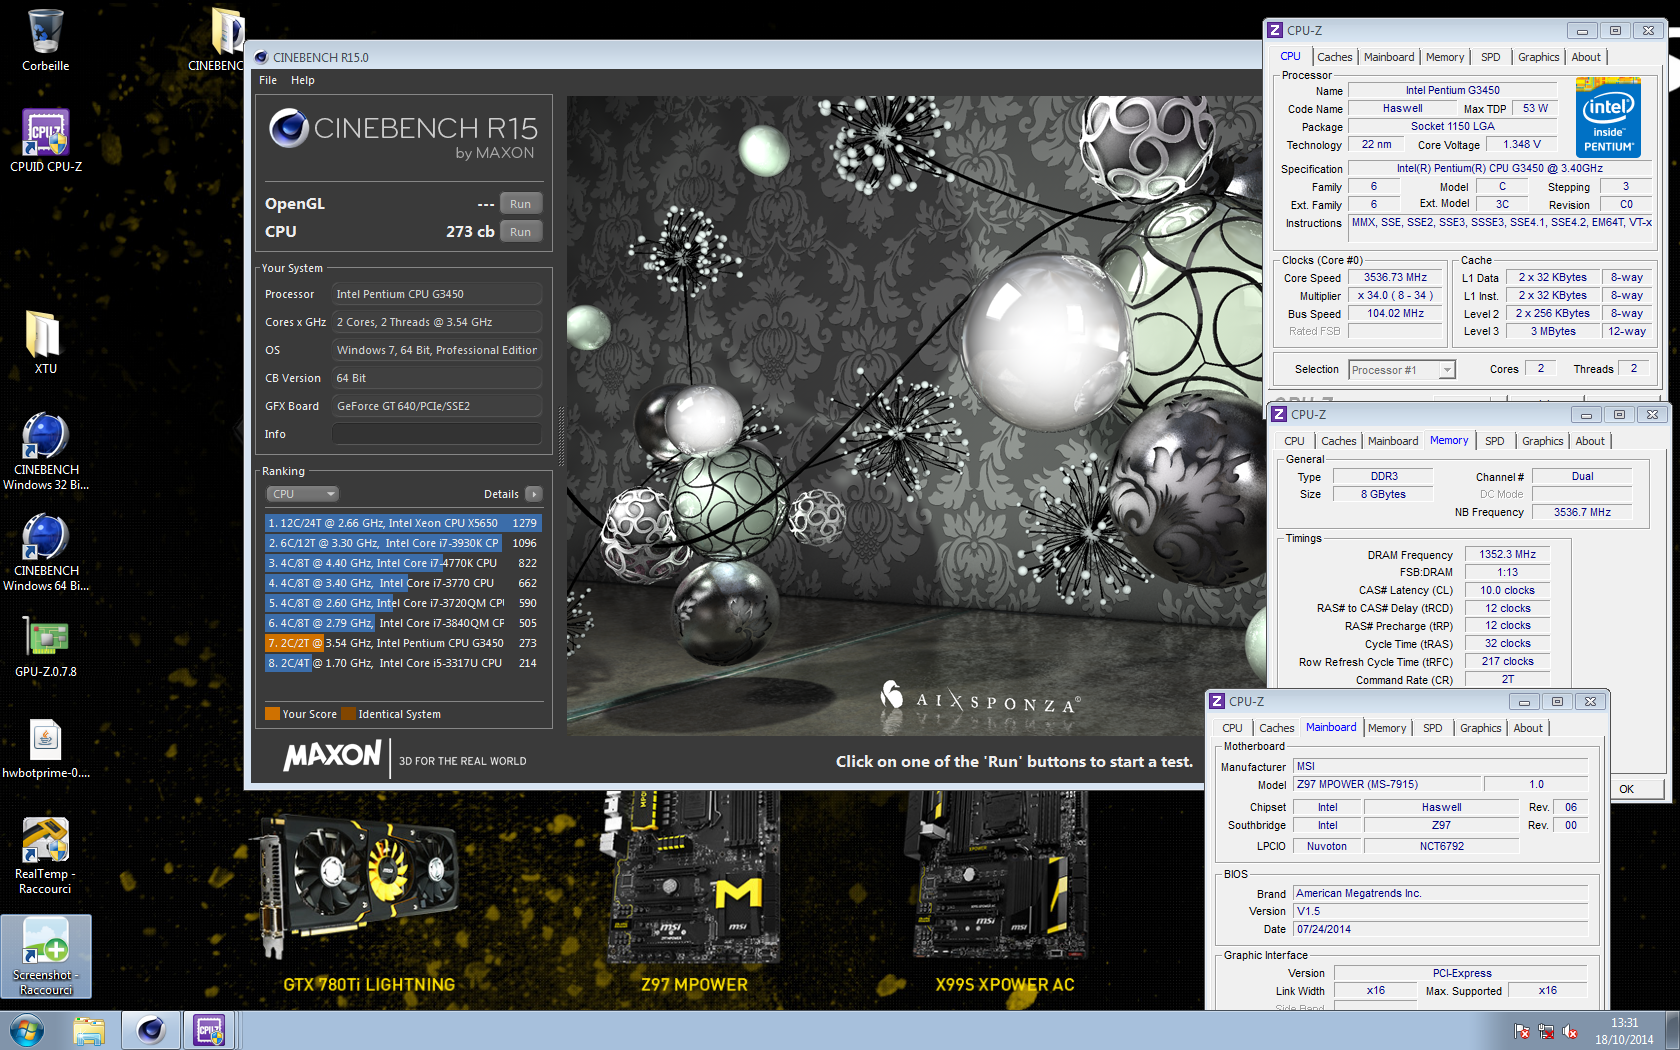The width and height of the screenshot is (1680, 1050).
Task: Open About tab in Memory CPU-Z window
Action: (x=1590, y=441)
